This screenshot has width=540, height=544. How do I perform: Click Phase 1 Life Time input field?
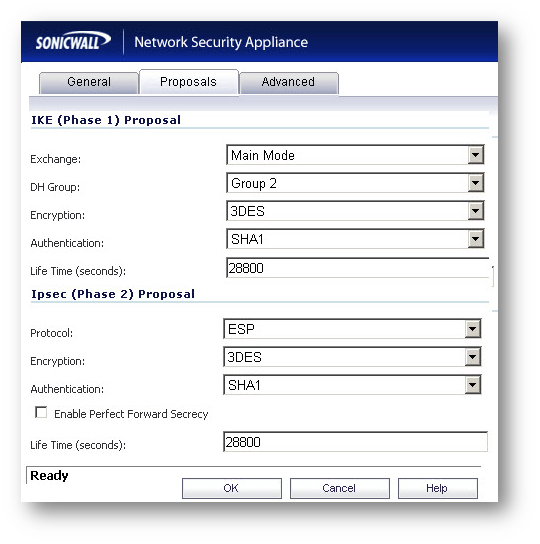click(x=357, y=268)
